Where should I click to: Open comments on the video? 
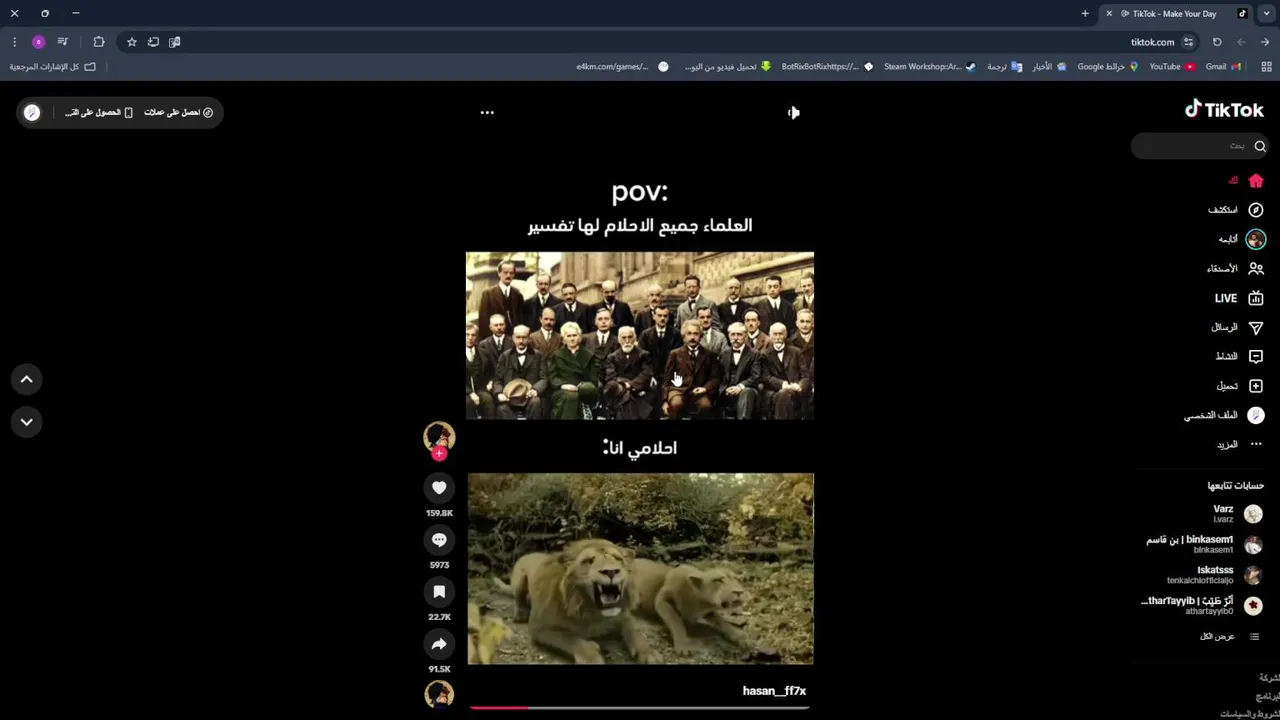[x=439, y=539]
